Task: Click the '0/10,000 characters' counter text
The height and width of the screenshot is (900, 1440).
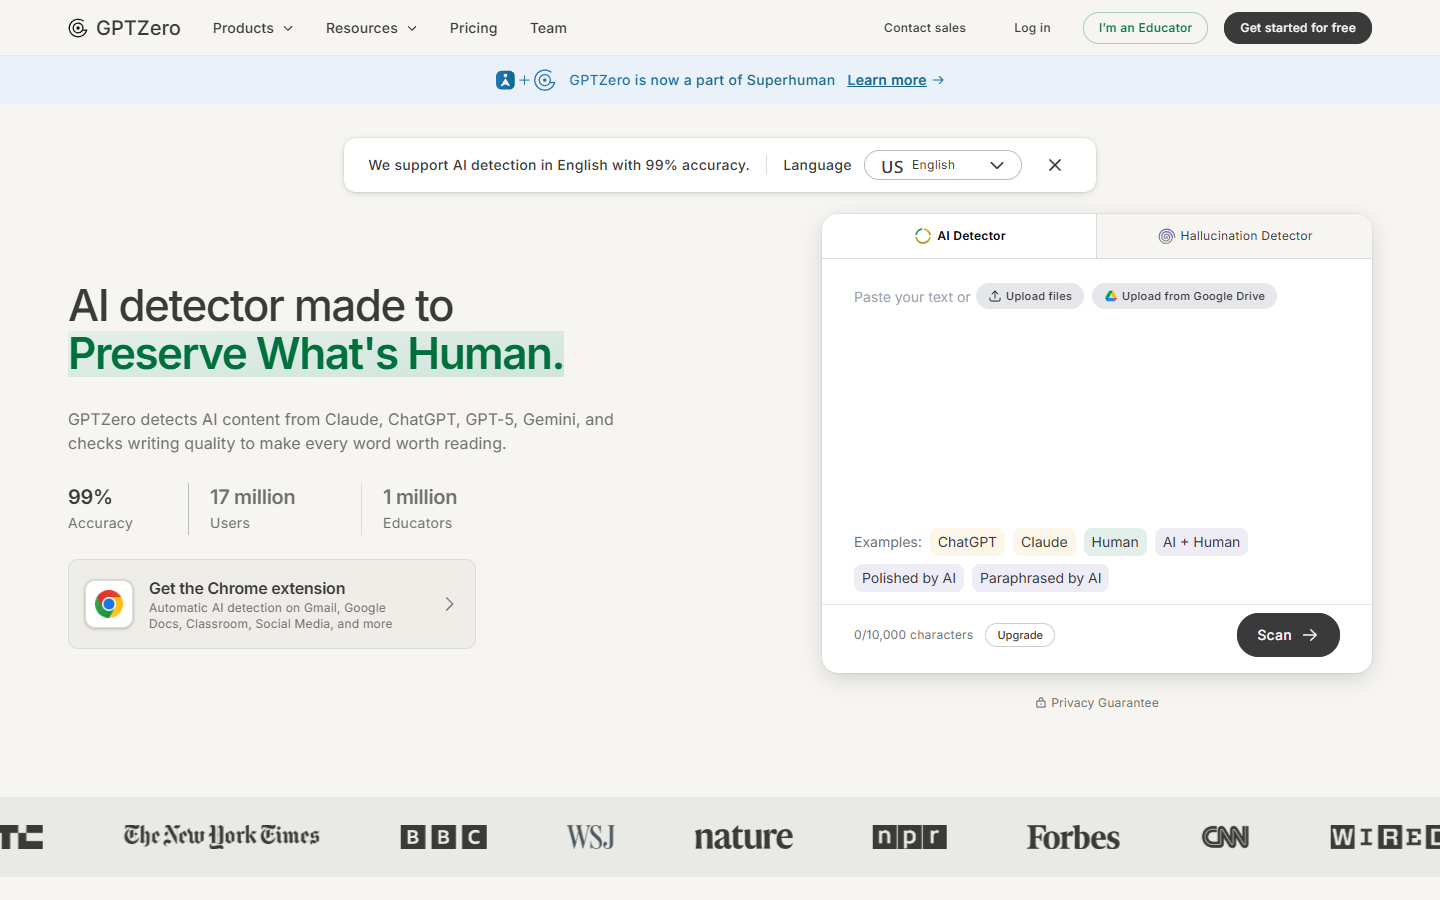Action: (x=913, y=635)
